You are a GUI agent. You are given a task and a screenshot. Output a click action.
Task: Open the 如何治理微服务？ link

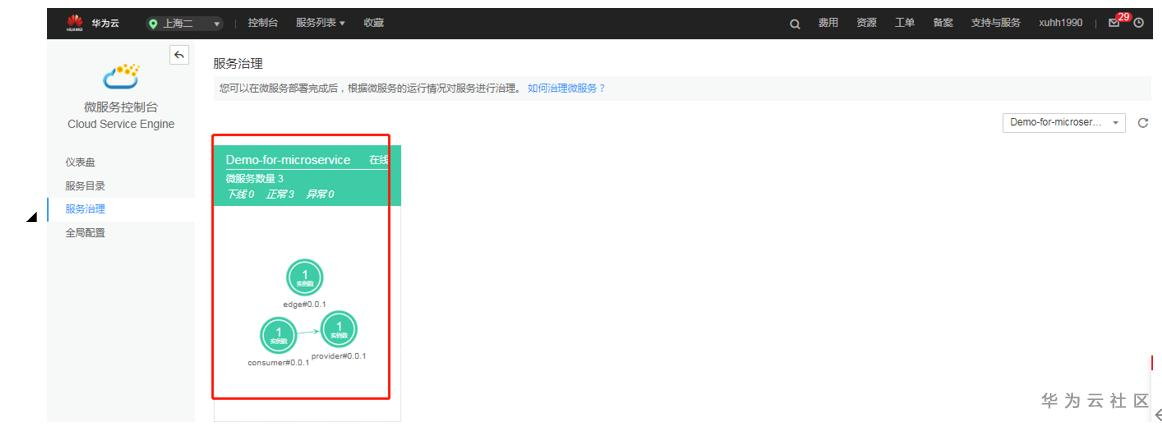(x=566, y=88)
